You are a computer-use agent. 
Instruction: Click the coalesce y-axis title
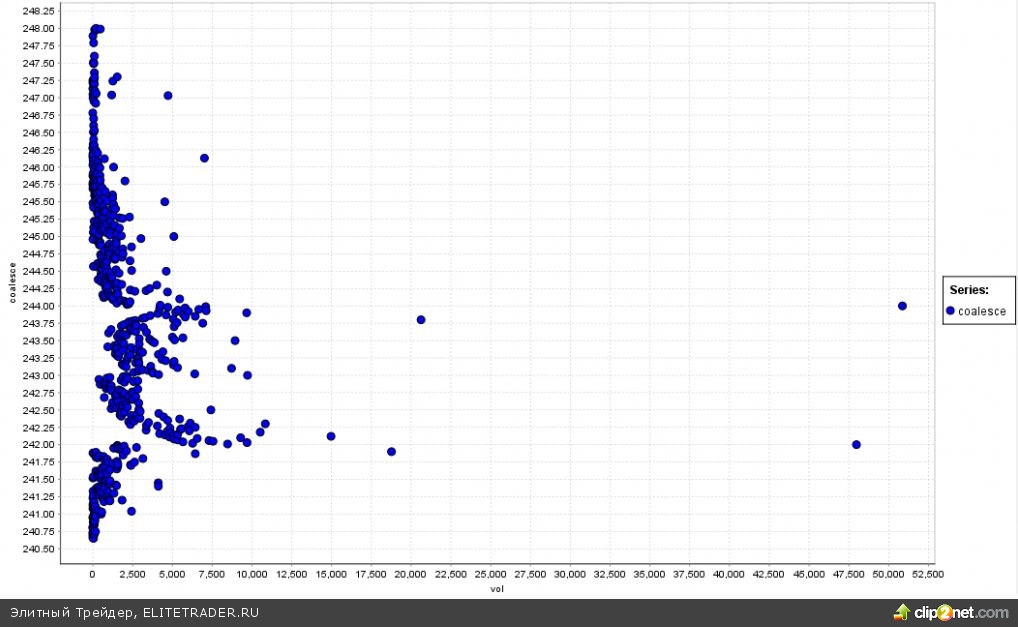(x=12, y=282)
